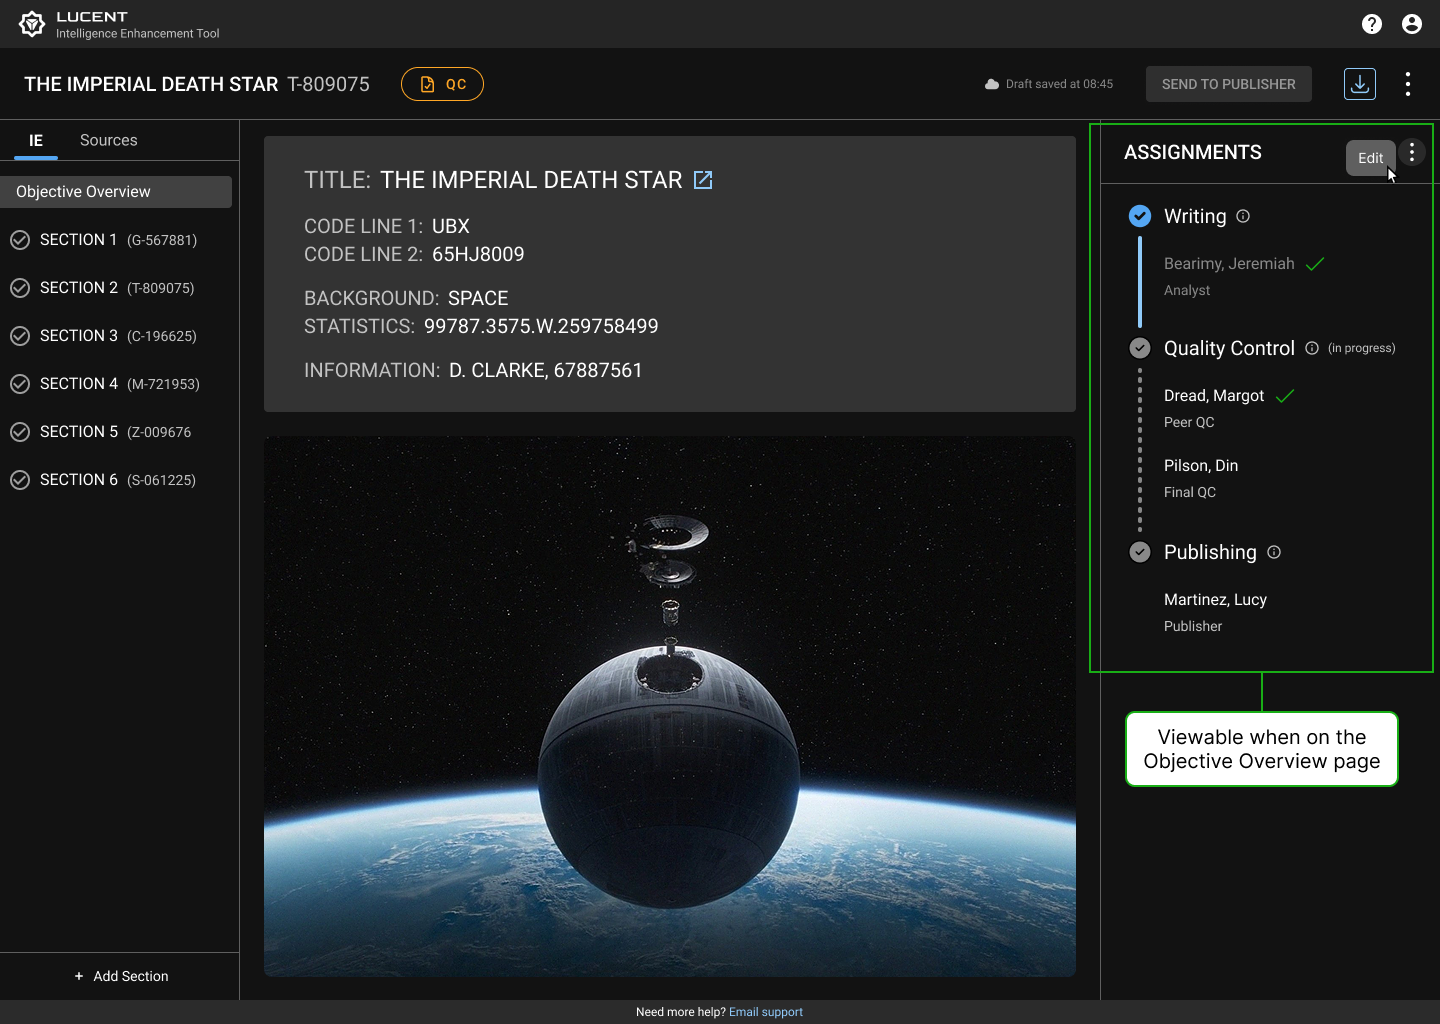Open SECTION 5 (Z-009676
Image resolution: width=1440 pixels, height=1024 pixels.
pyautogui.click(x=115, y=432)
